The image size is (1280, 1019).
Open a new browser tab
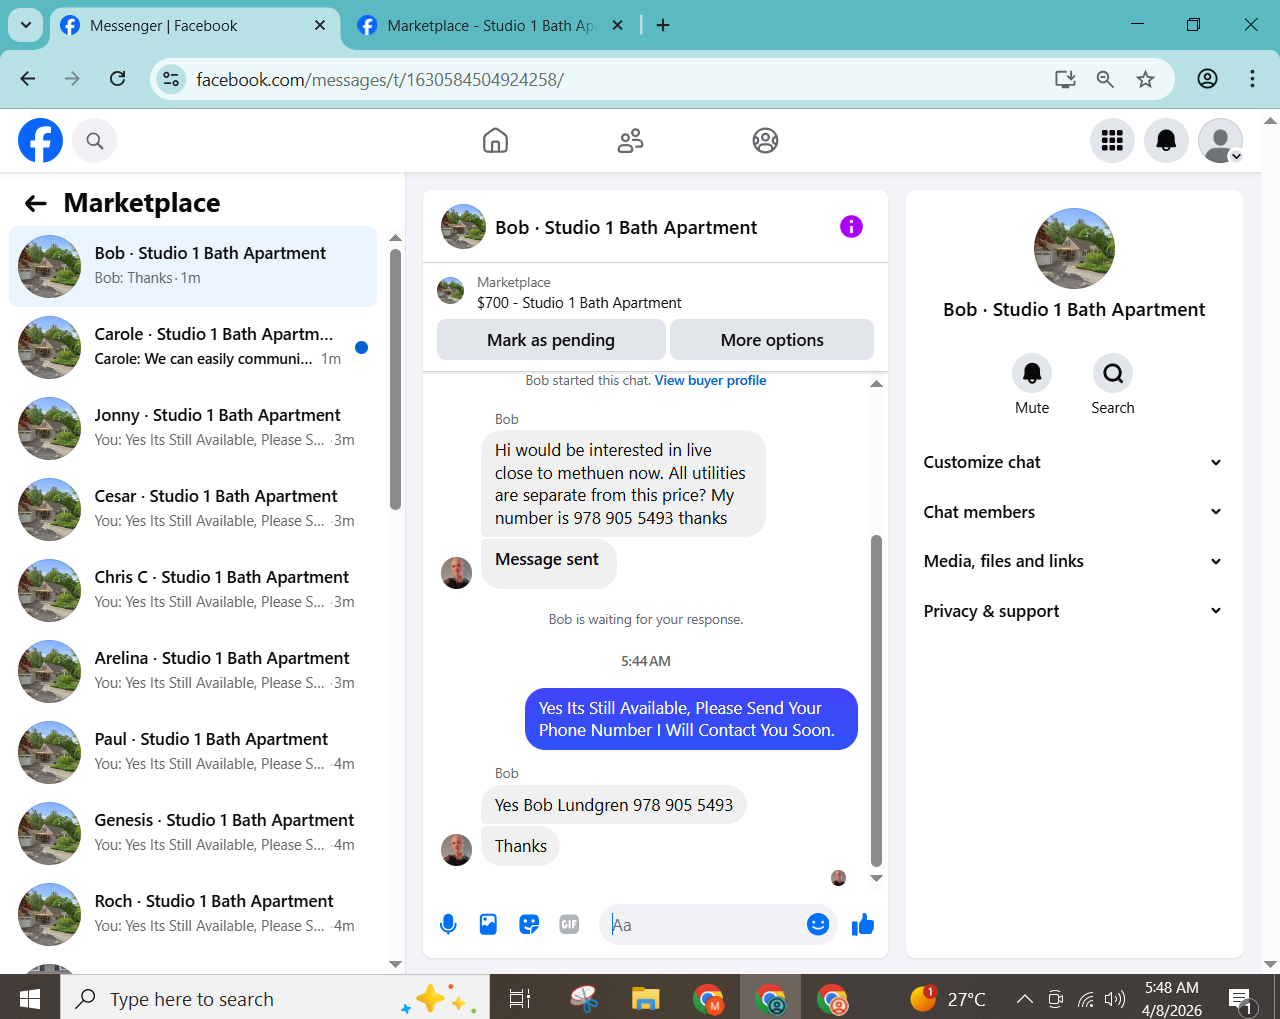click(663, 26)
